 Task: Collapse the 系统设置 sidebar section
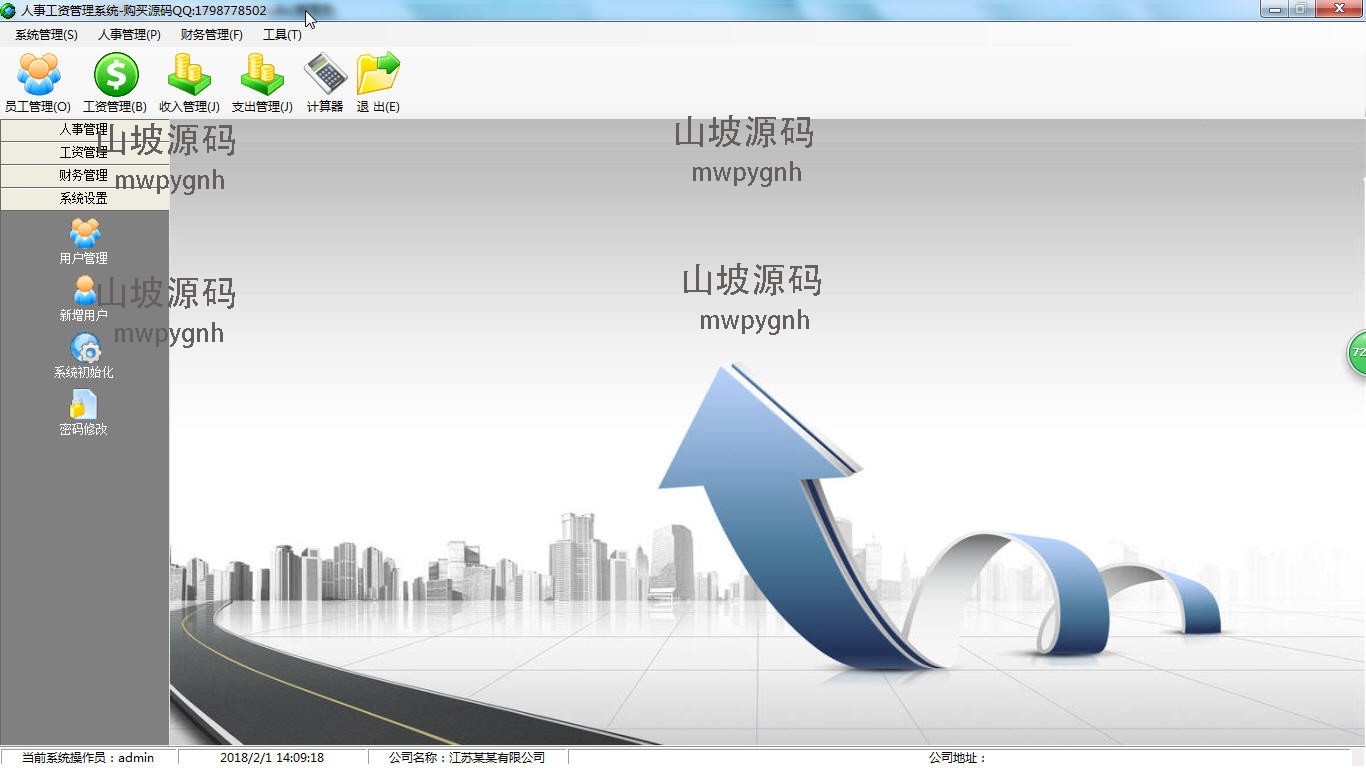85,199
